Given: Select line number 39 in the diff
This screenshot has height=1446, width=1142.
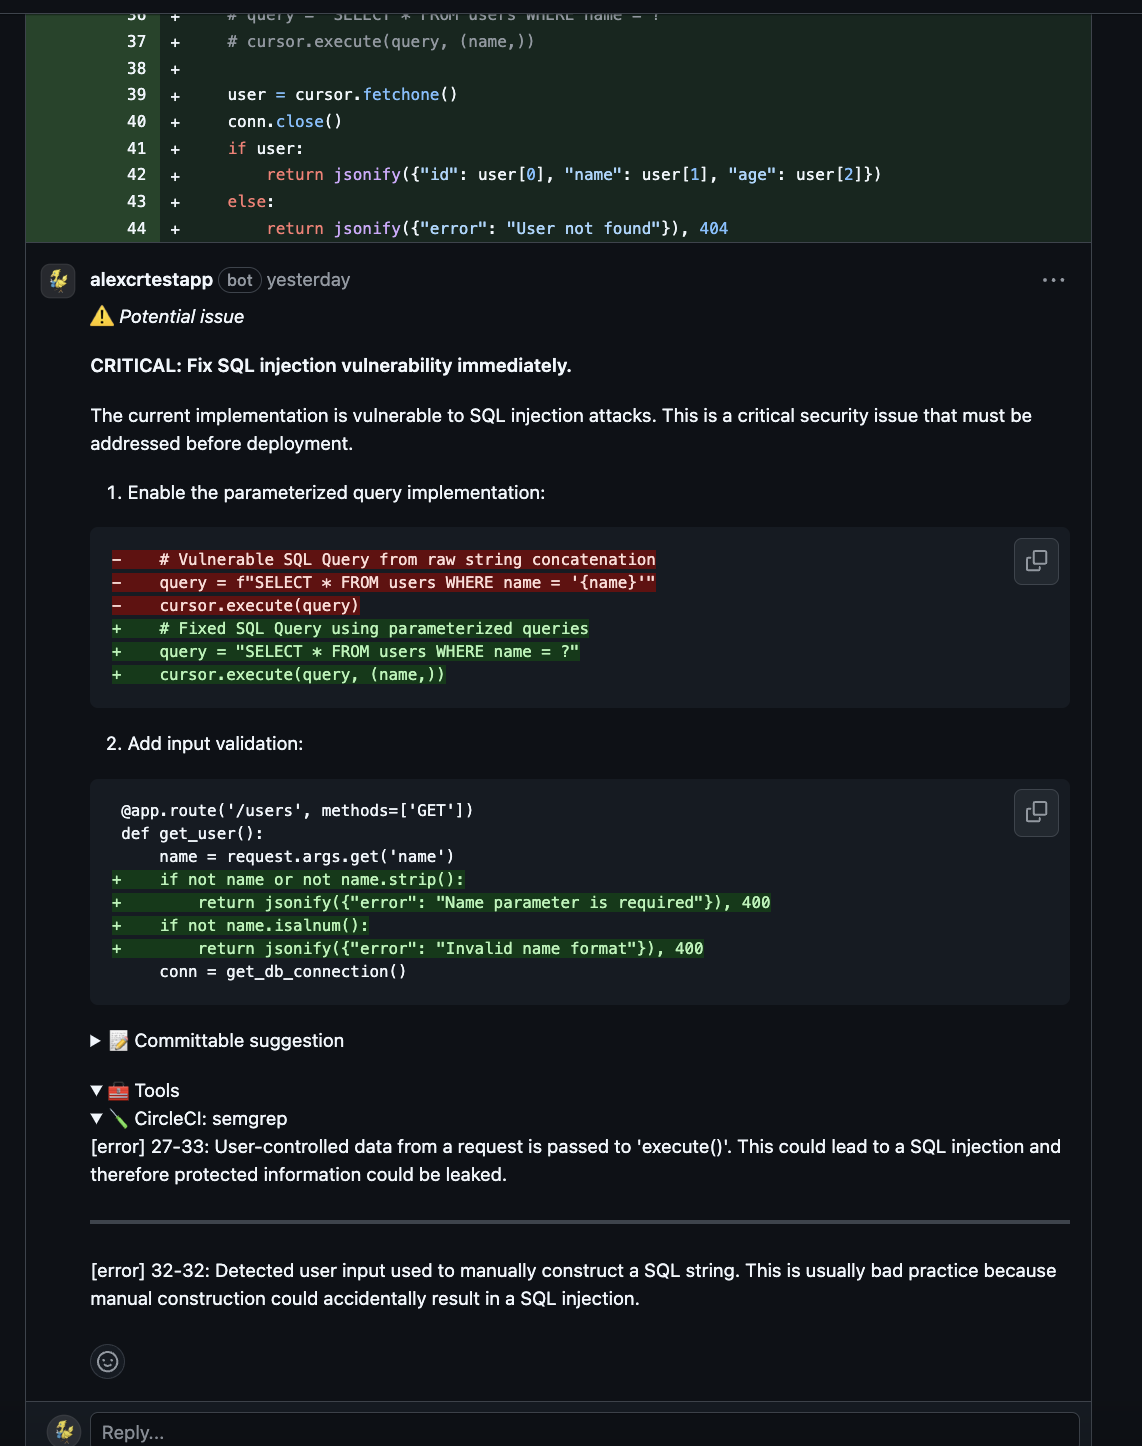Looking at the screenshot, I should tap(134, 94).
